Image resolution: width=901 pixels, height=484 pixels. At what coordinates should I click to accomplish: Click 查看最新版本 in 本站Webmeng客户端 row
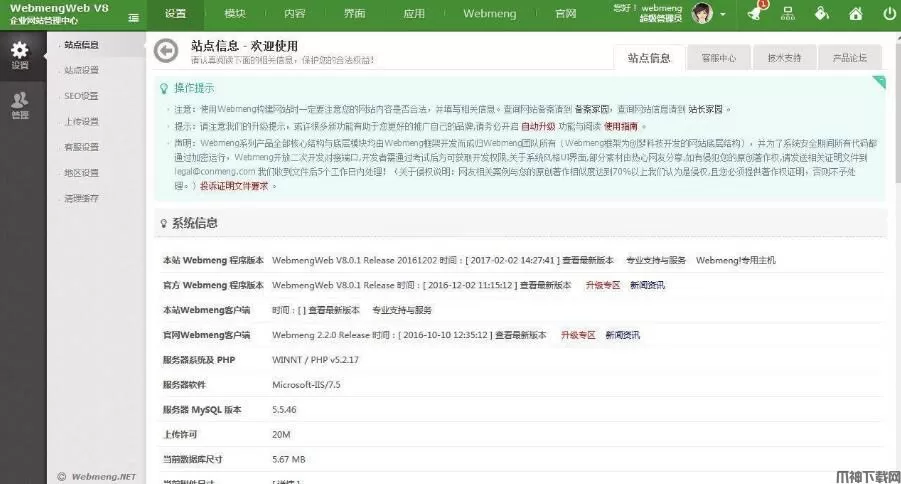[334, 310]
